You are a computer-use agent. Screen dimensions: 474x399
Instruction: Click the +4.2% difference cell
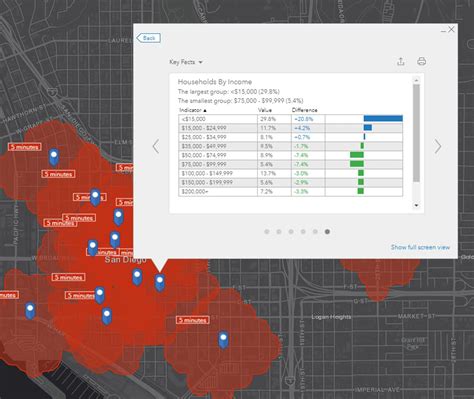[308, 128]
